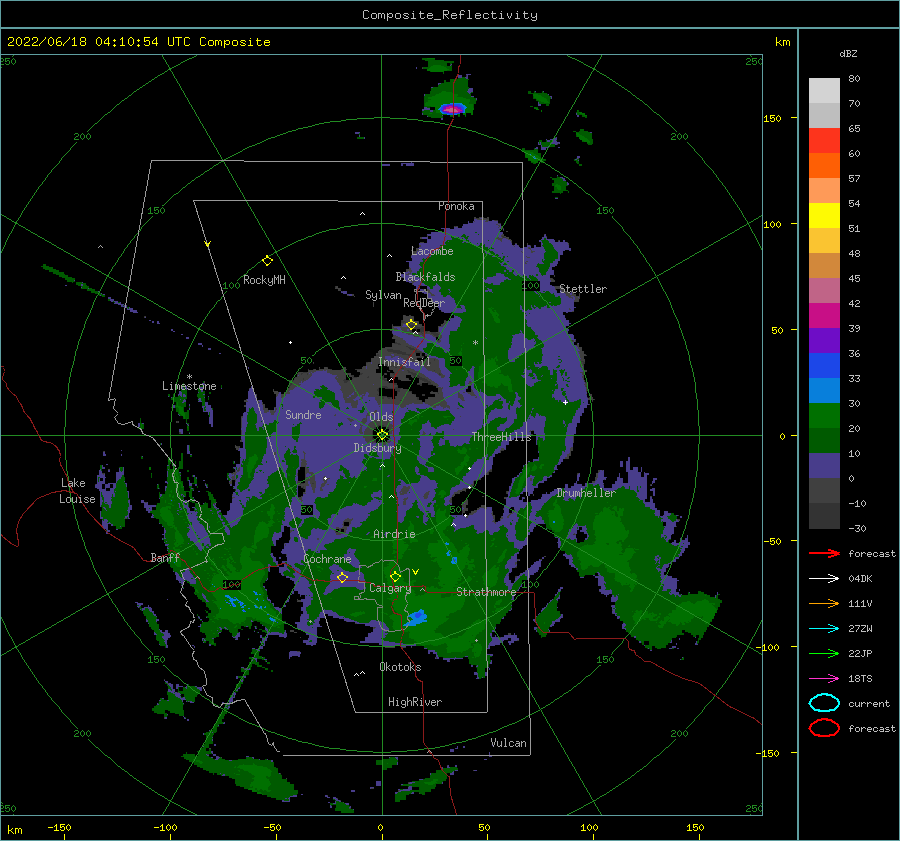Click the Airdrie city label
This screenshot has width=900, height=841.
(394, 534)
